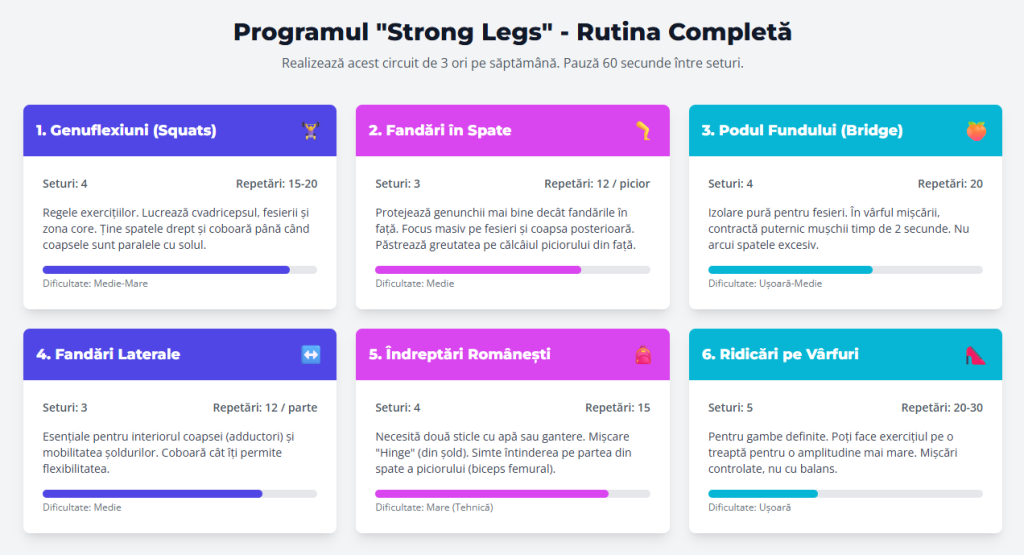The height and width of the screenshot is (555, 1024).
Task: Click the Squats Medie-Mare difficulty bar
Action: coord(180,270)
